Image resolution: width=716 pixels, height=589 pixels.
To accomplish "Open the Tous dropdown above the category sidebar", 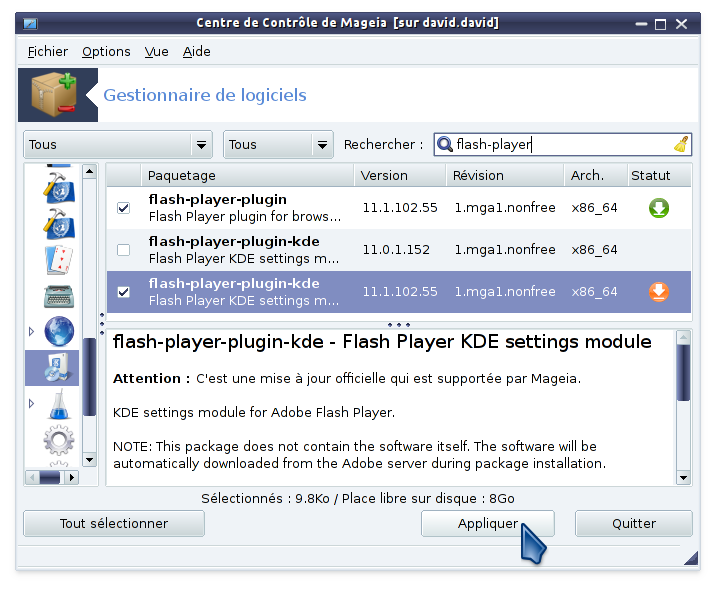I will (118, 145).
